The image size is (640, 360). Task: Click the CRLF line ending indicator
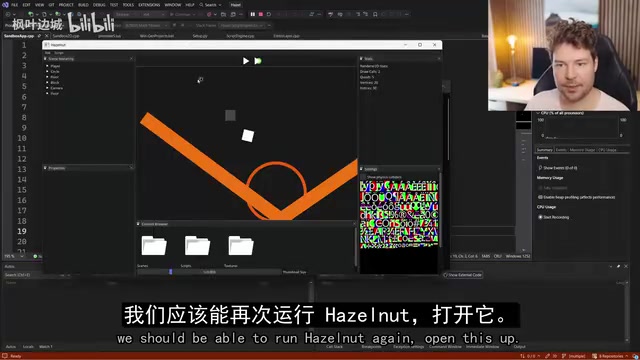[498, 256]
